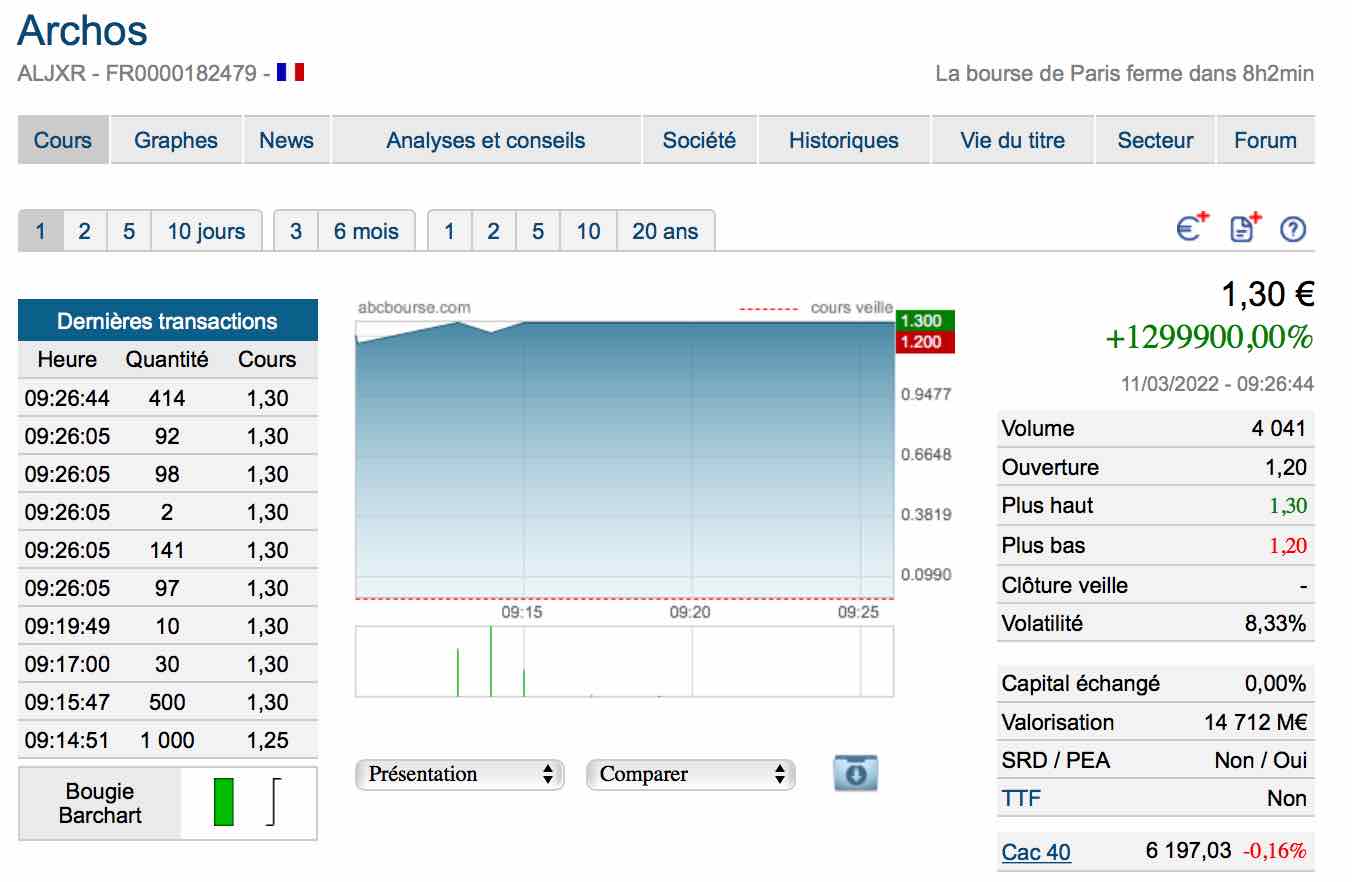Click the SRD / PEA value Non / Oui

pyautogui.click(x=1261, y=760)
